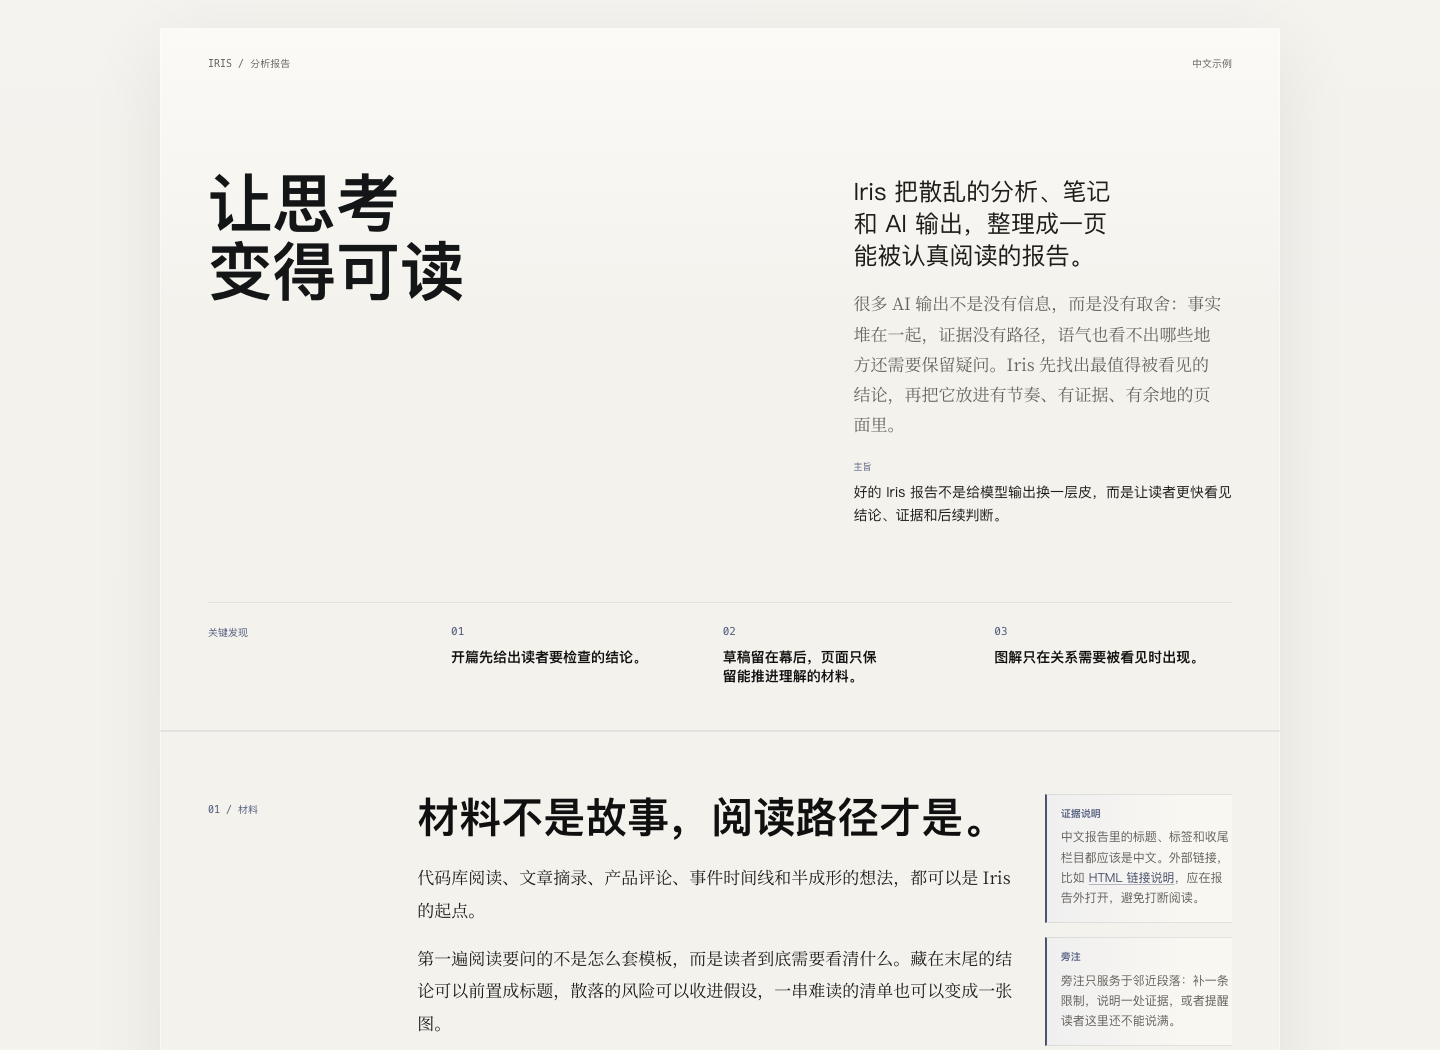Image resolution: width=1440 pixels, height=1050 pixels.
Task: Click the finding 草稿留在幕后，页面只保留能推进理解的材料
Action: click(799, 667)
